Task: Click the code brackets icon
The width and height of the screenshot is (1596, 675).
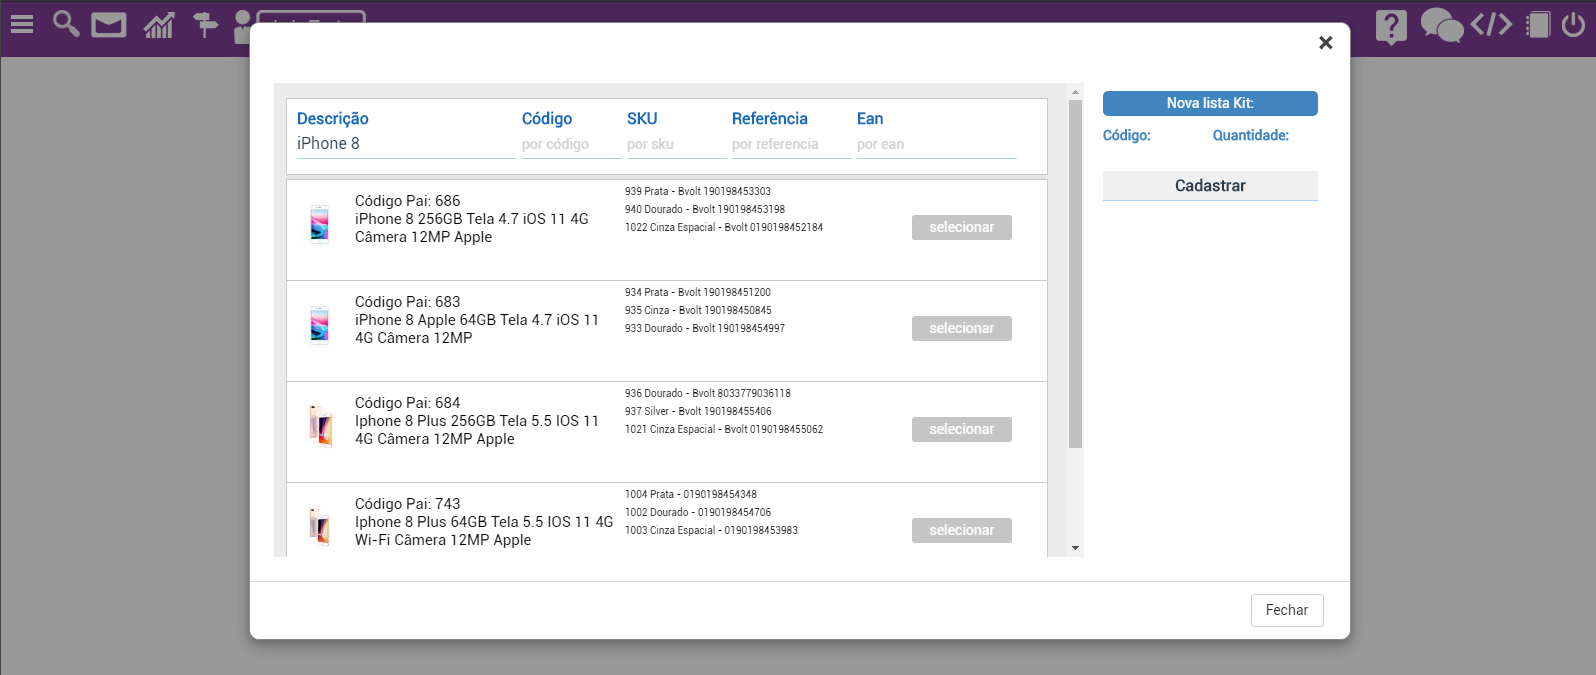Action: [x=1491, y=24]
